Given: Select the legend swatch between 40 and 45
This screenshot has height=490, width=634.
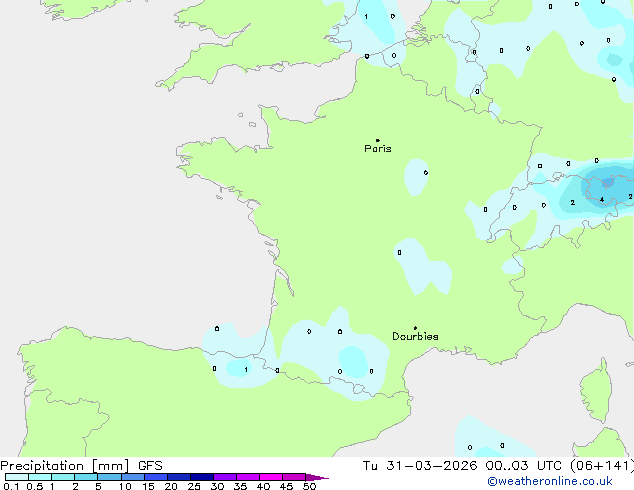Looking at the screenshot, I should [x=271, y=477].
